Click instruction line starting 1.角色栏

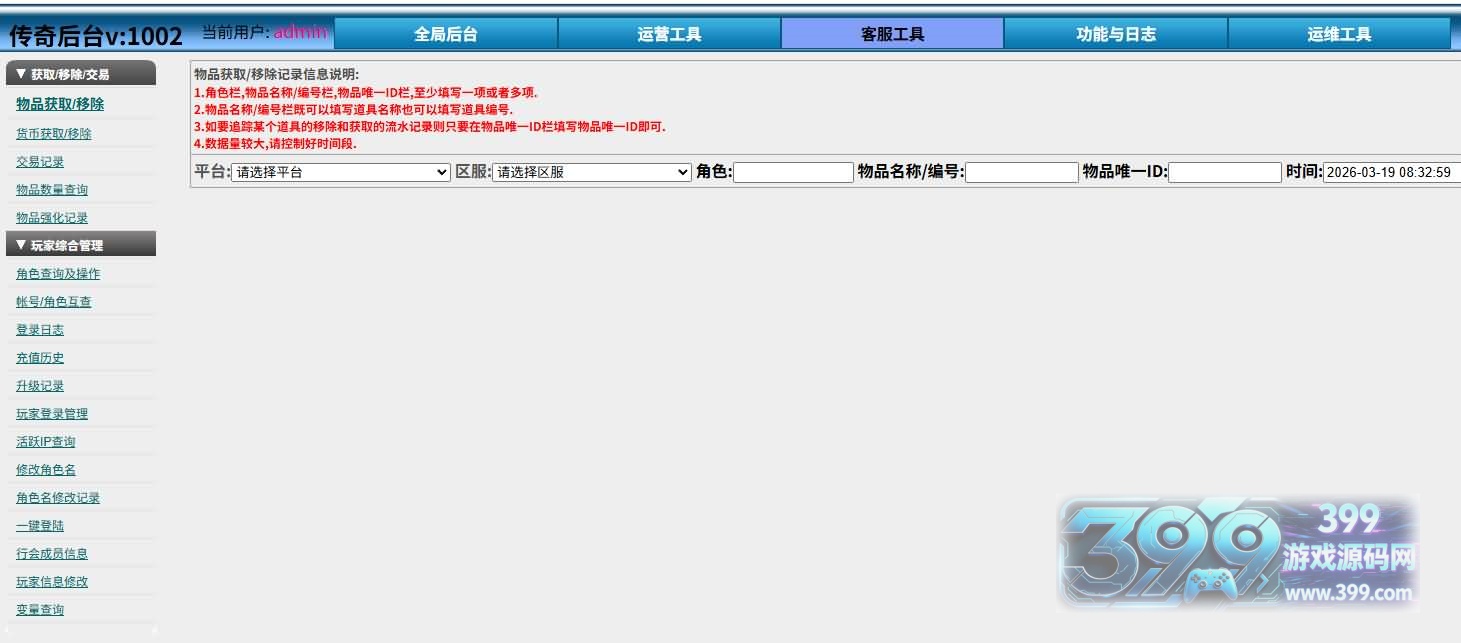coord(365,92)
